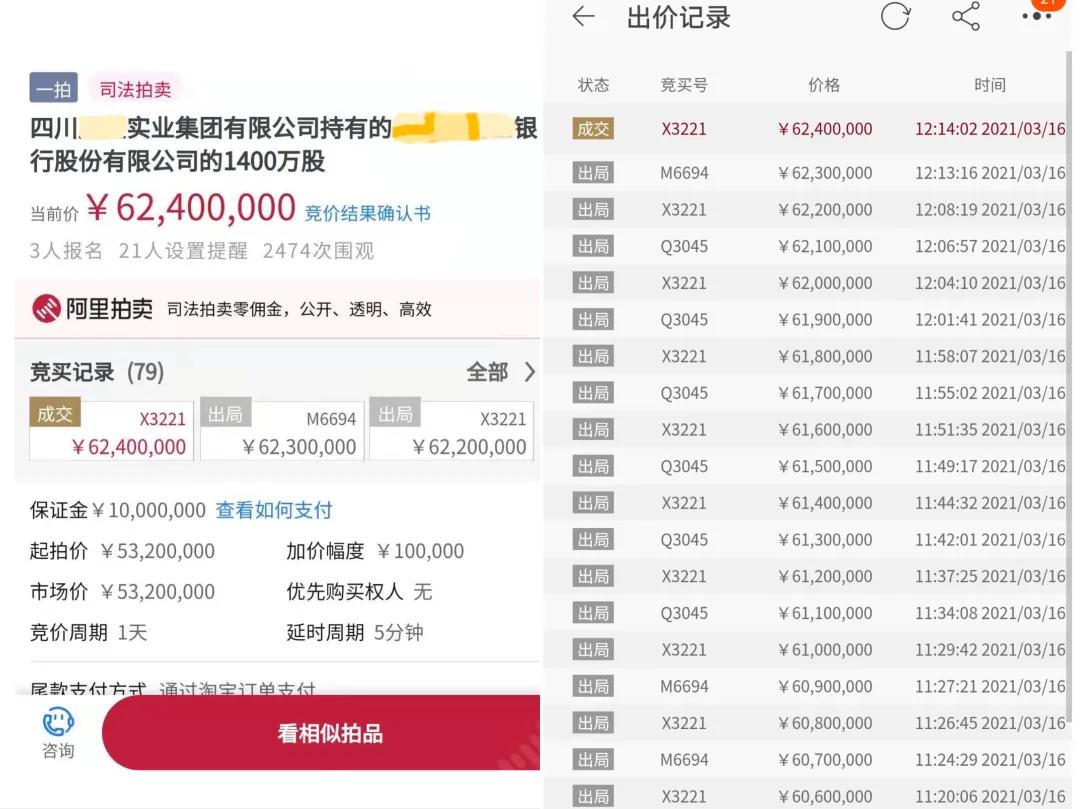Open the three-dot more options menu

point(1036,17)
